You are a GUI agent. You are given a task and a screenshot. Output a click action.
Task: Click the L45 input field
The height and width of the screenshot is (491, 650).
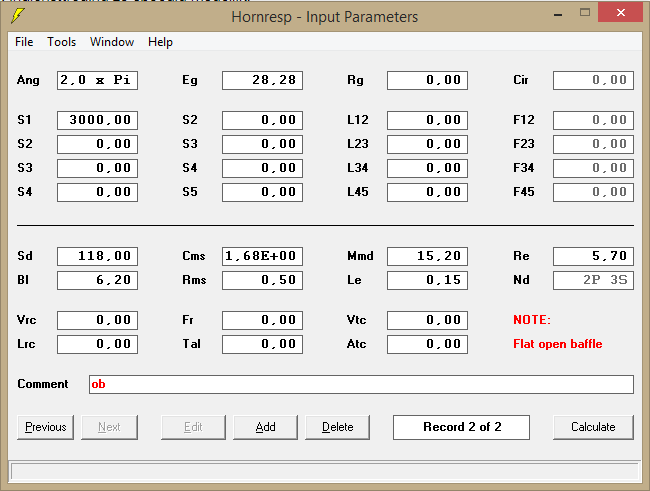427,192
